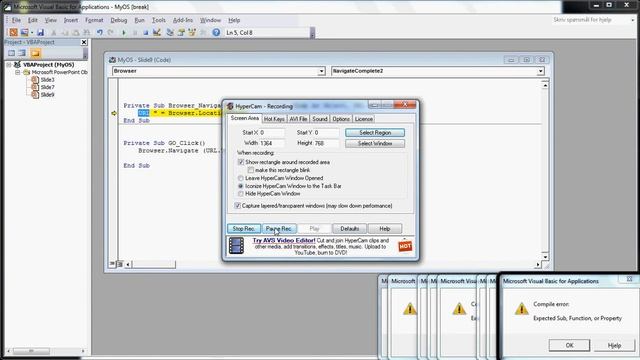
Task: Select Slide7 in the project tree
Action: point(47,87)
